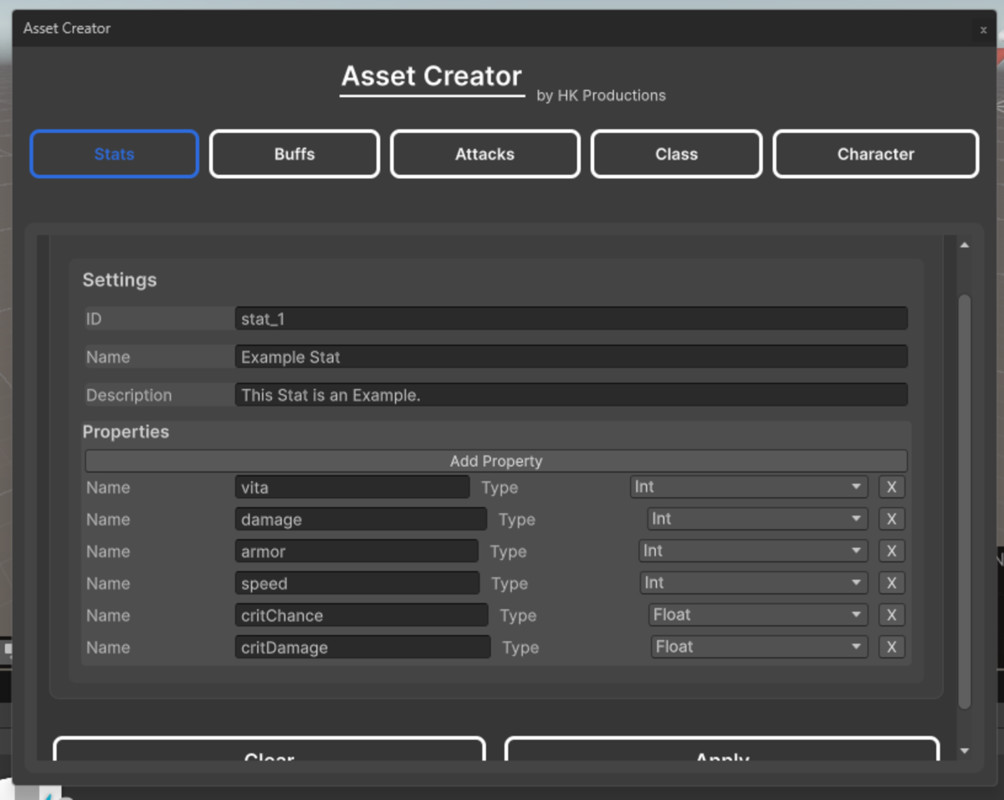Remove the armor property
Image resolution: width=1004 pixels, height=800 pixels.
[891, 551]
